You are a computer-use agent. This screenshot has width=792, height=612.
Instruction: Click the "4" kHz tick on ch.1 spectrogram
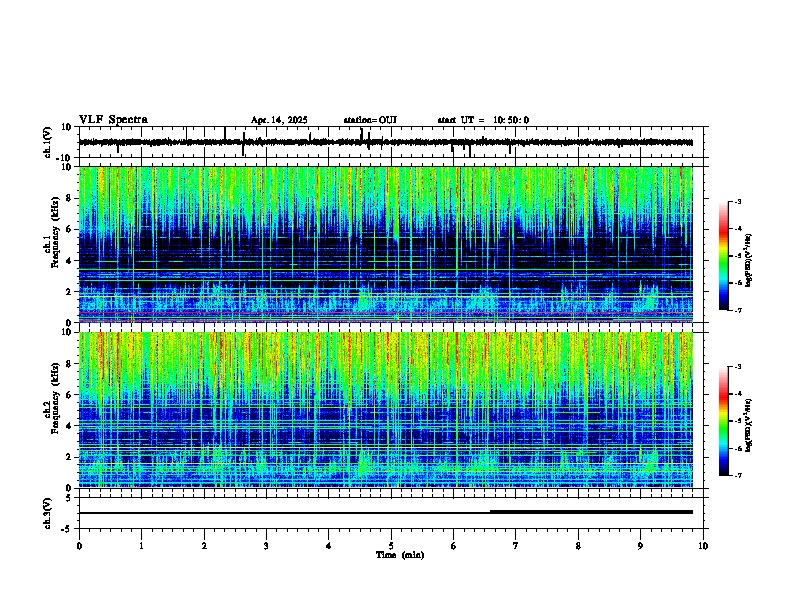coord(69,261)
